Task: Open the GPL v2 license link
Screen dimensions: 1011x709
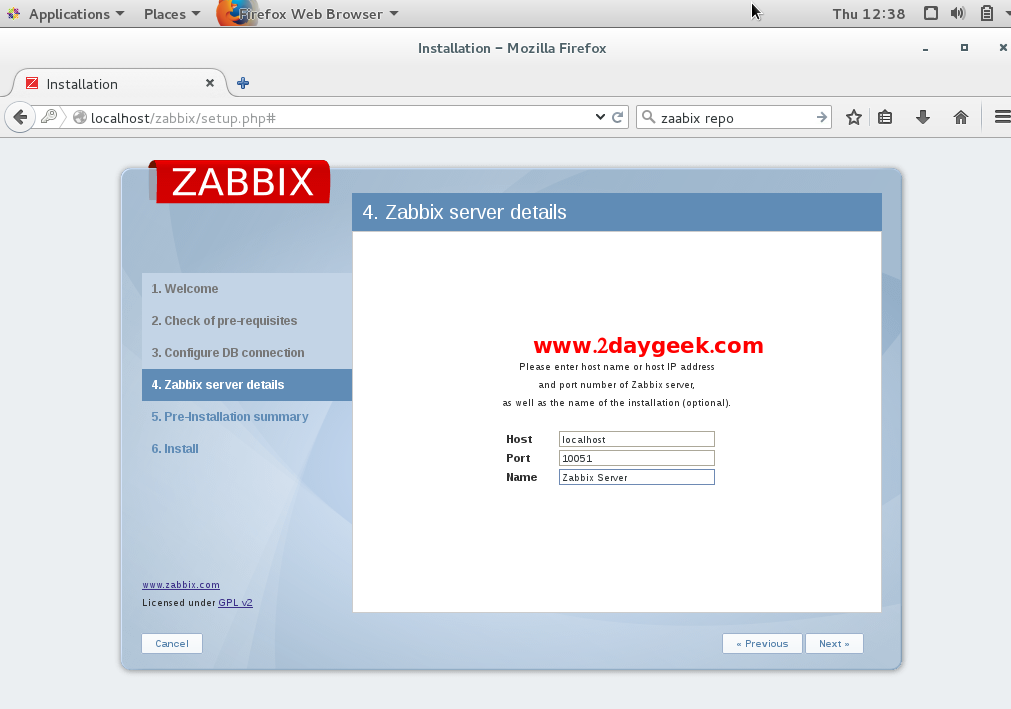Action: (235, 603)
